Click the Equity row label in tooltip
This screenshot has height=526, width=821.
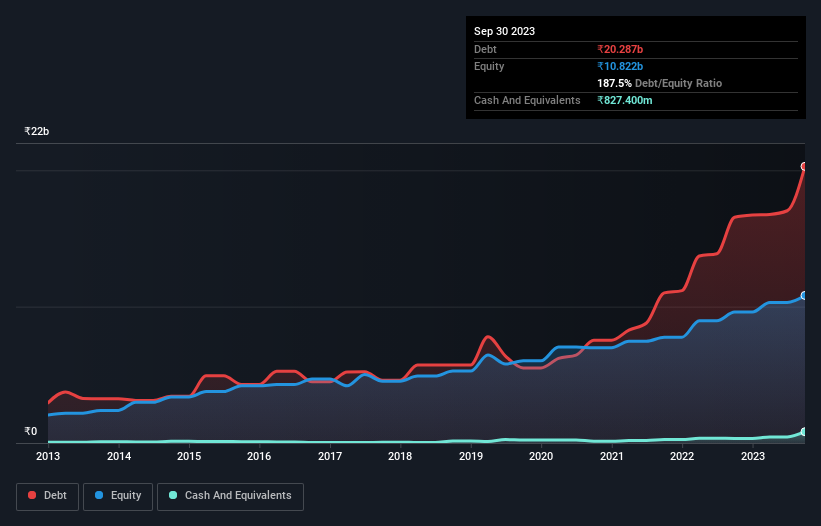(x=489, y=66)
